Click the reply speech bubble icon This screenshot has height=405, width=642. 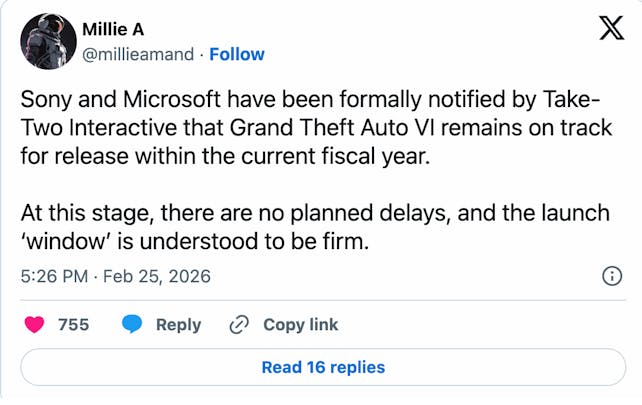coord(133,325)
